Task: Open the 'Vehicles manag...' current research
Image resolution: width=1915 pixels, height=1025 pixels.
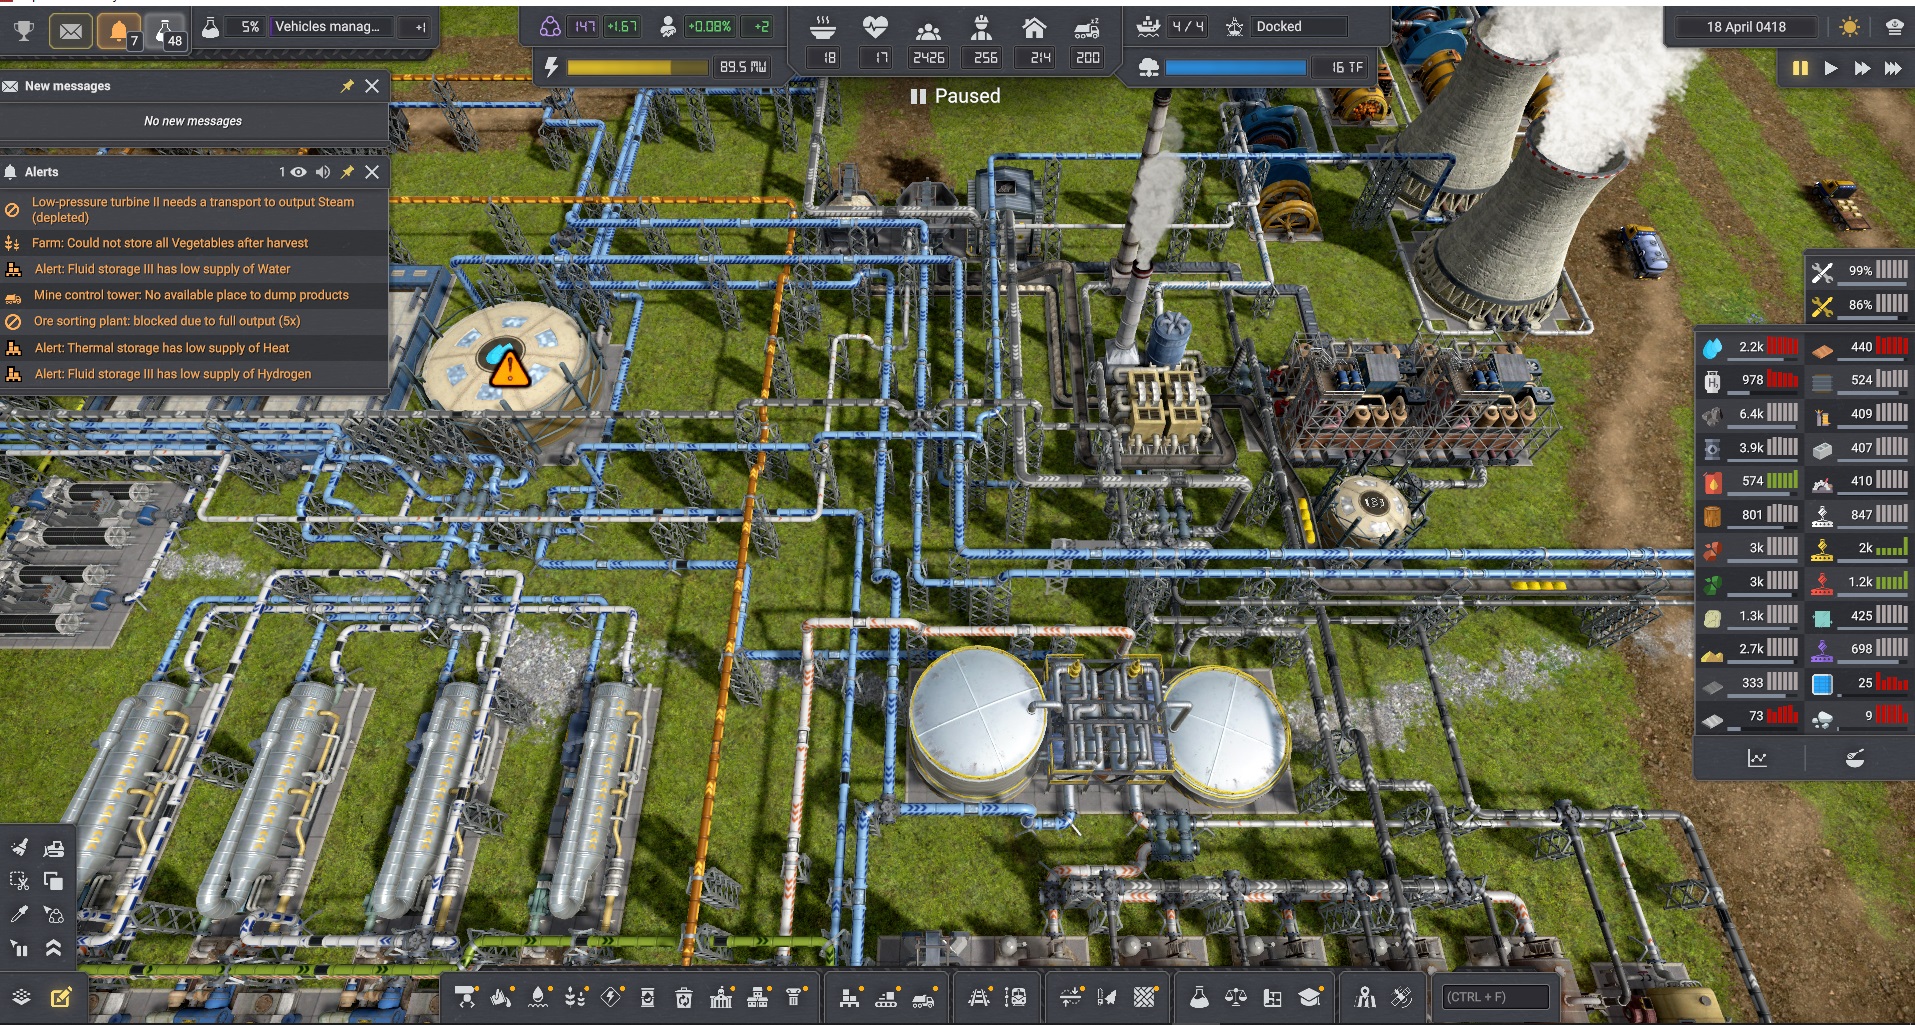Action: [329, 27]
